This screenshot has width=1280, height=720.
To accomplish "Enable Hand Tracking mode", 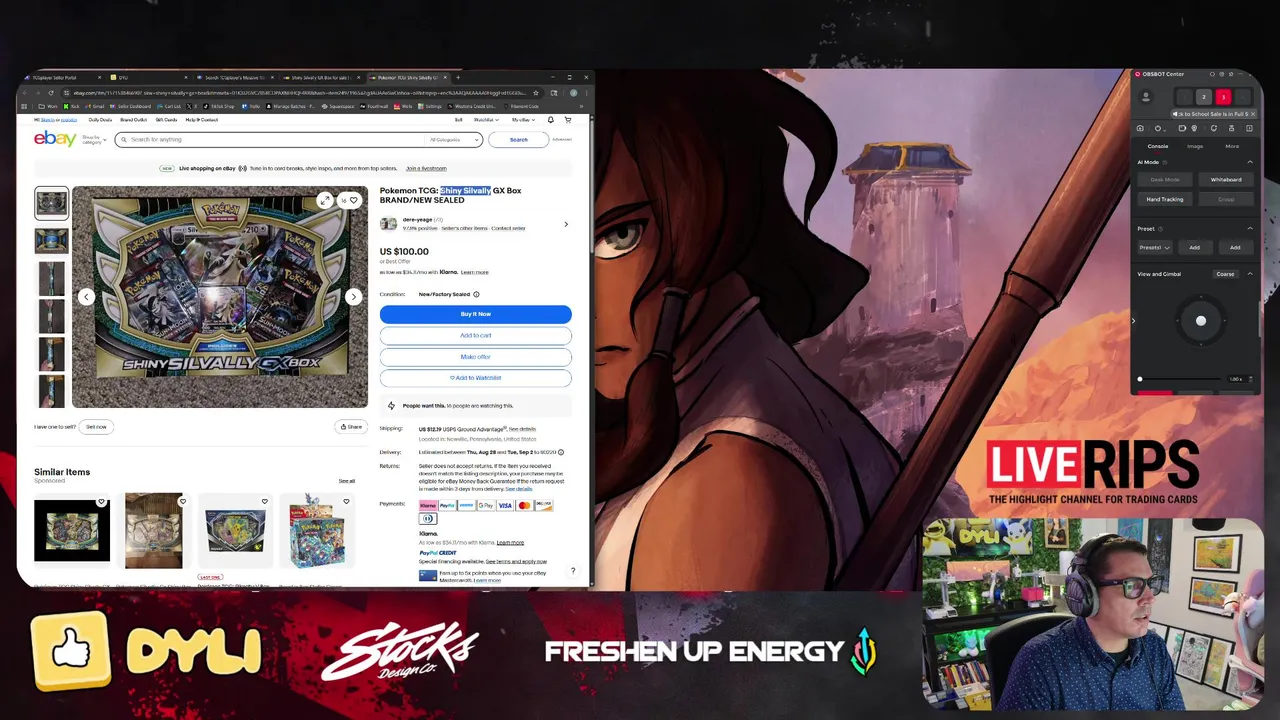I will coord(1164,199).
